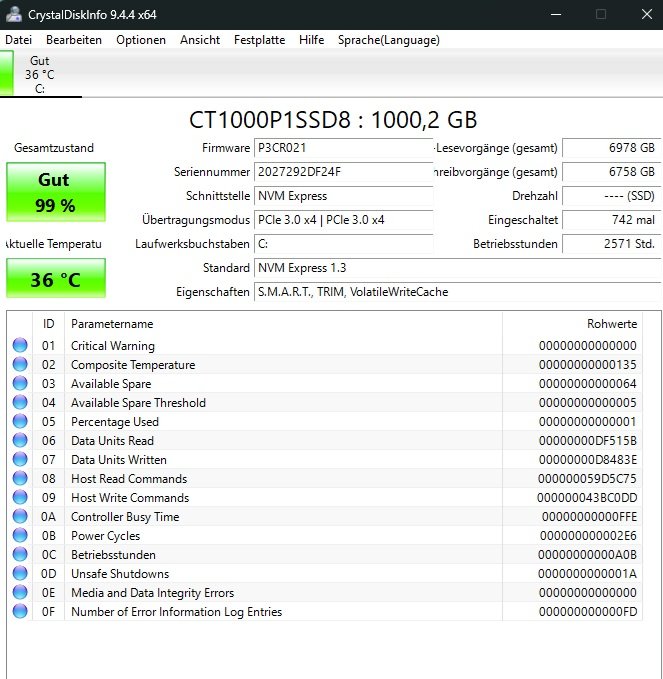Click the Rohwerte column header
Viewport: 663px width, 679px height.
pyautogui.click(x=572, y=324)
